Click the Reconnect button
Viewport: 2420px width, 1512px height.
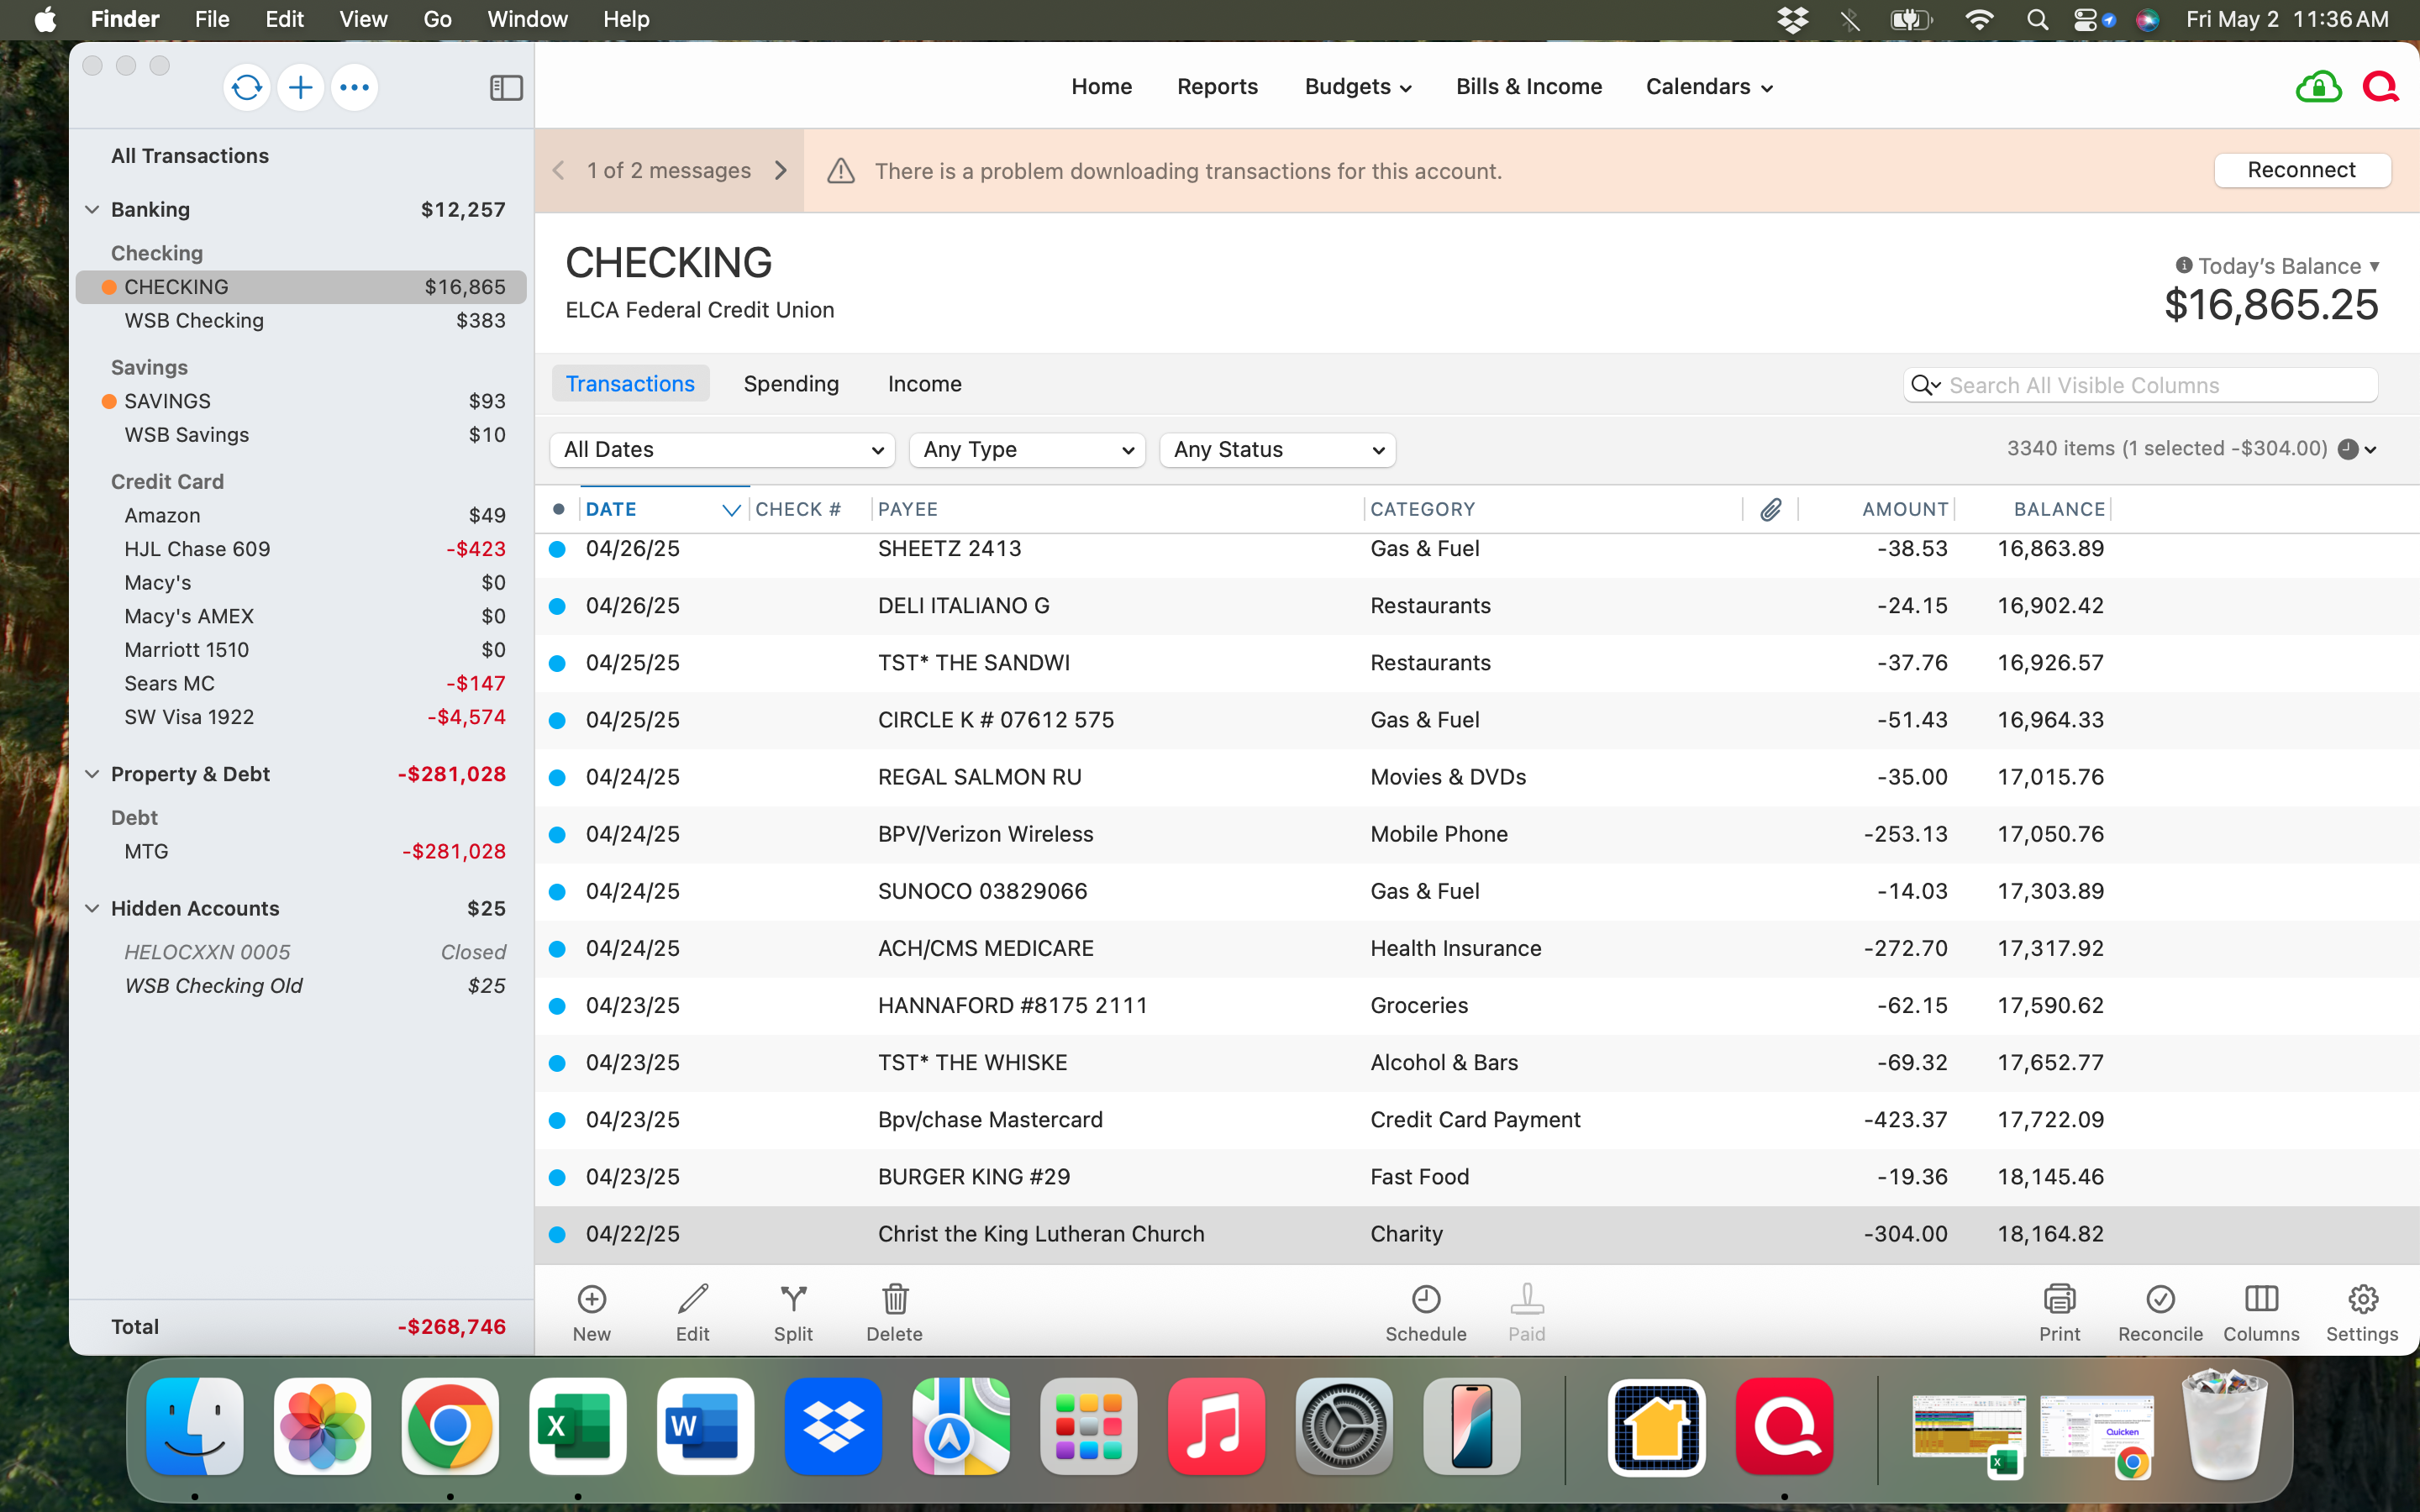(x=2302, y=170)
